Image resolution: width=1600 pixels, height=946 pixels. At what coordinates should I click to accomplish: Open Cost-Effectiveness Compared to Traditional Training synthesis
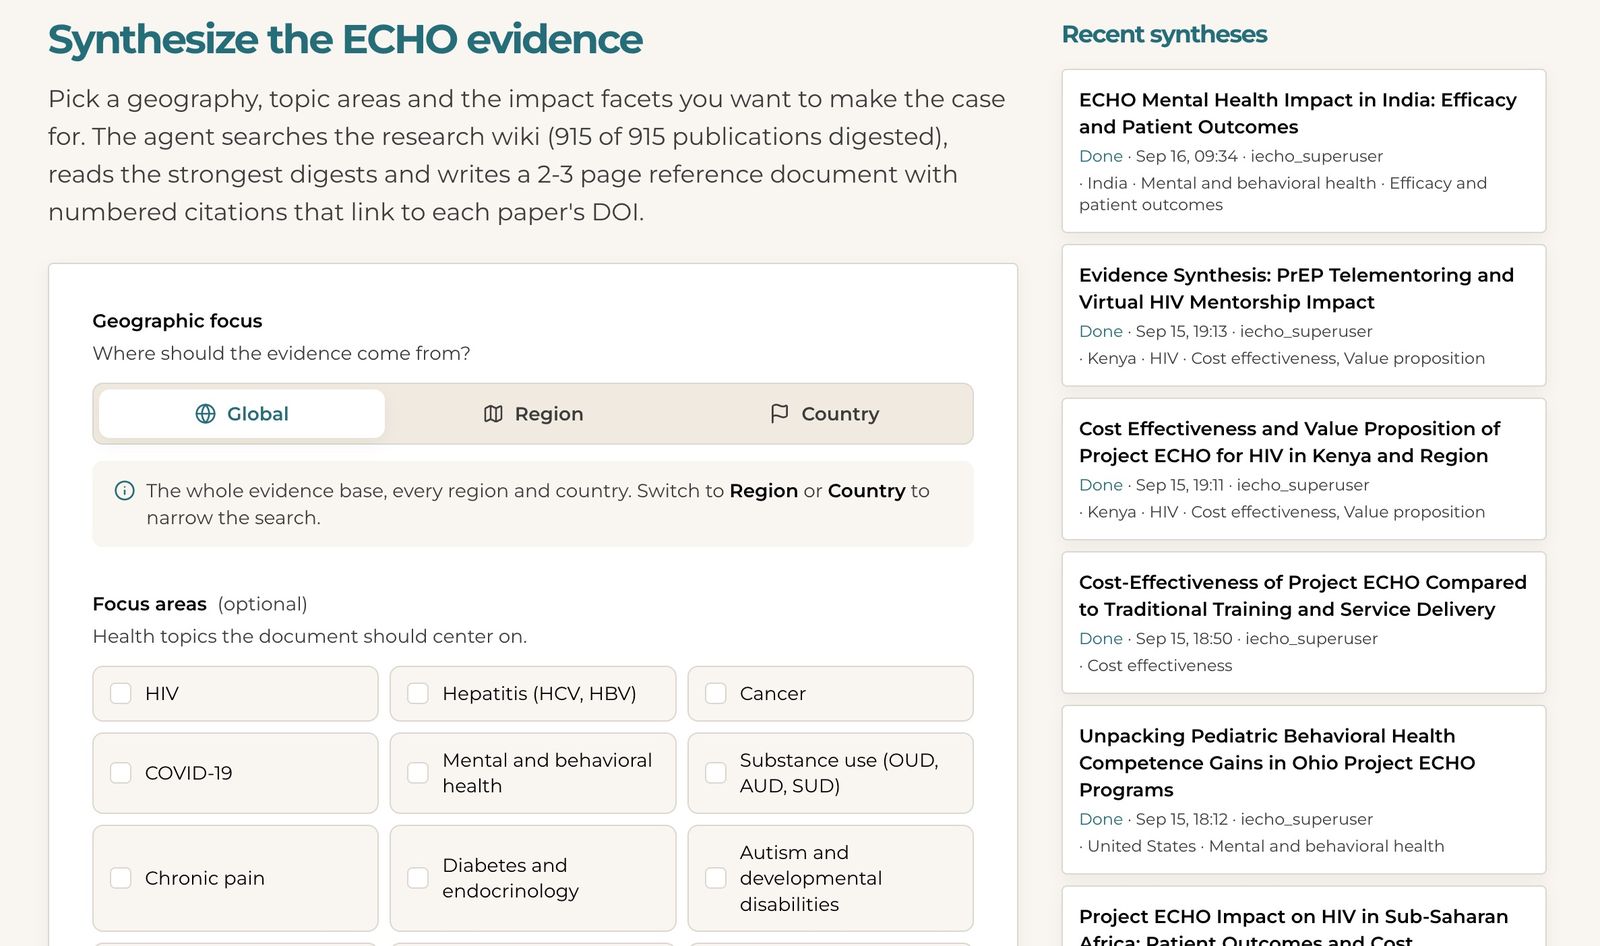[1303, 623]
